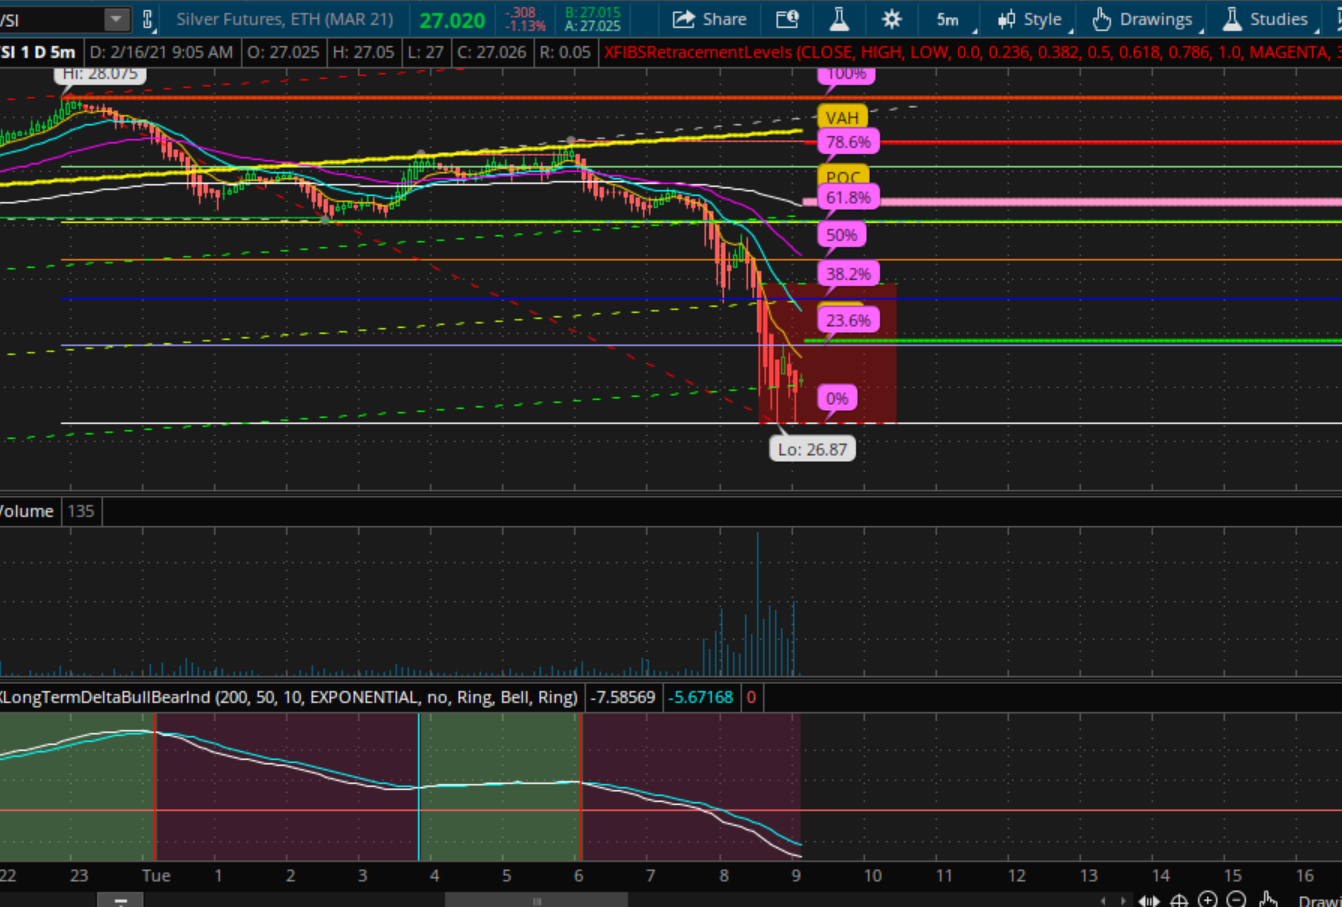Click the last price 27.020
The image size is (1342, 907).
452,20
